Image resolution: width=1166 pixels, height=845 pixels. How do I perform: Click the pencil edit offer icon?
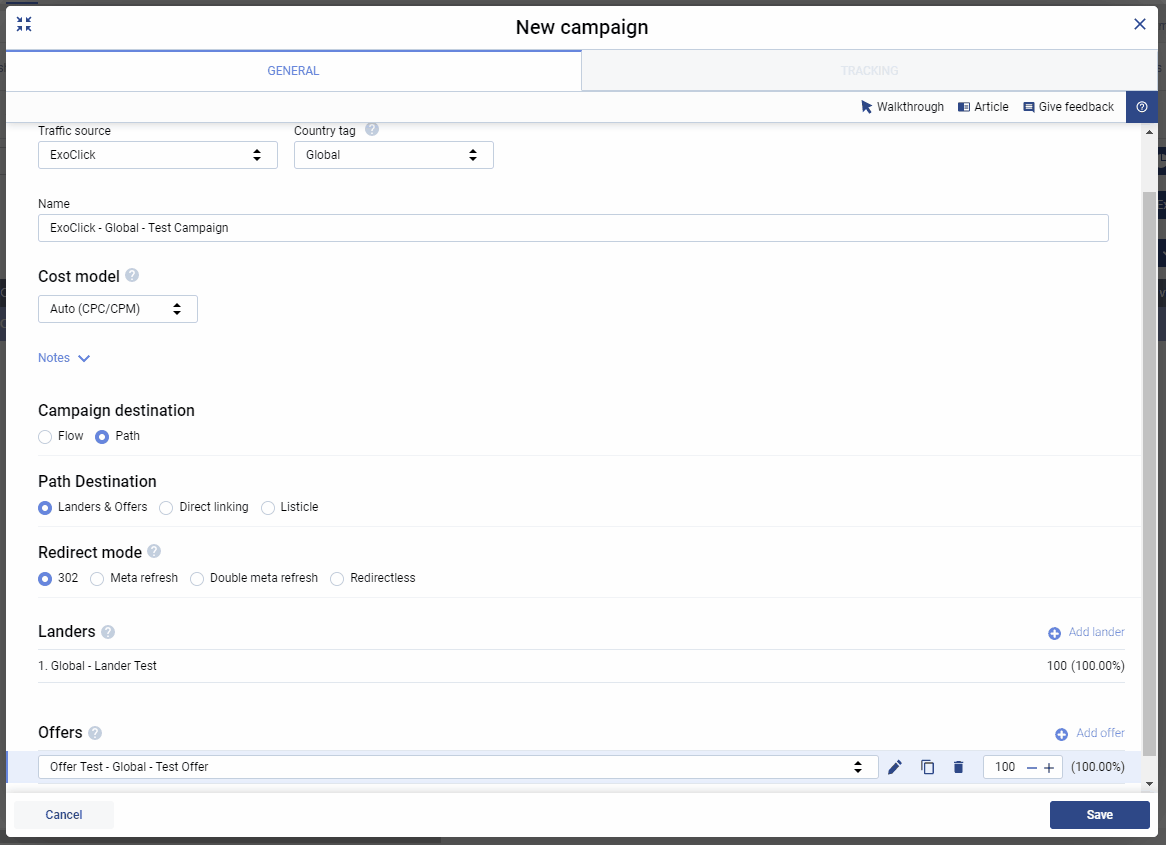pos(895,767)
